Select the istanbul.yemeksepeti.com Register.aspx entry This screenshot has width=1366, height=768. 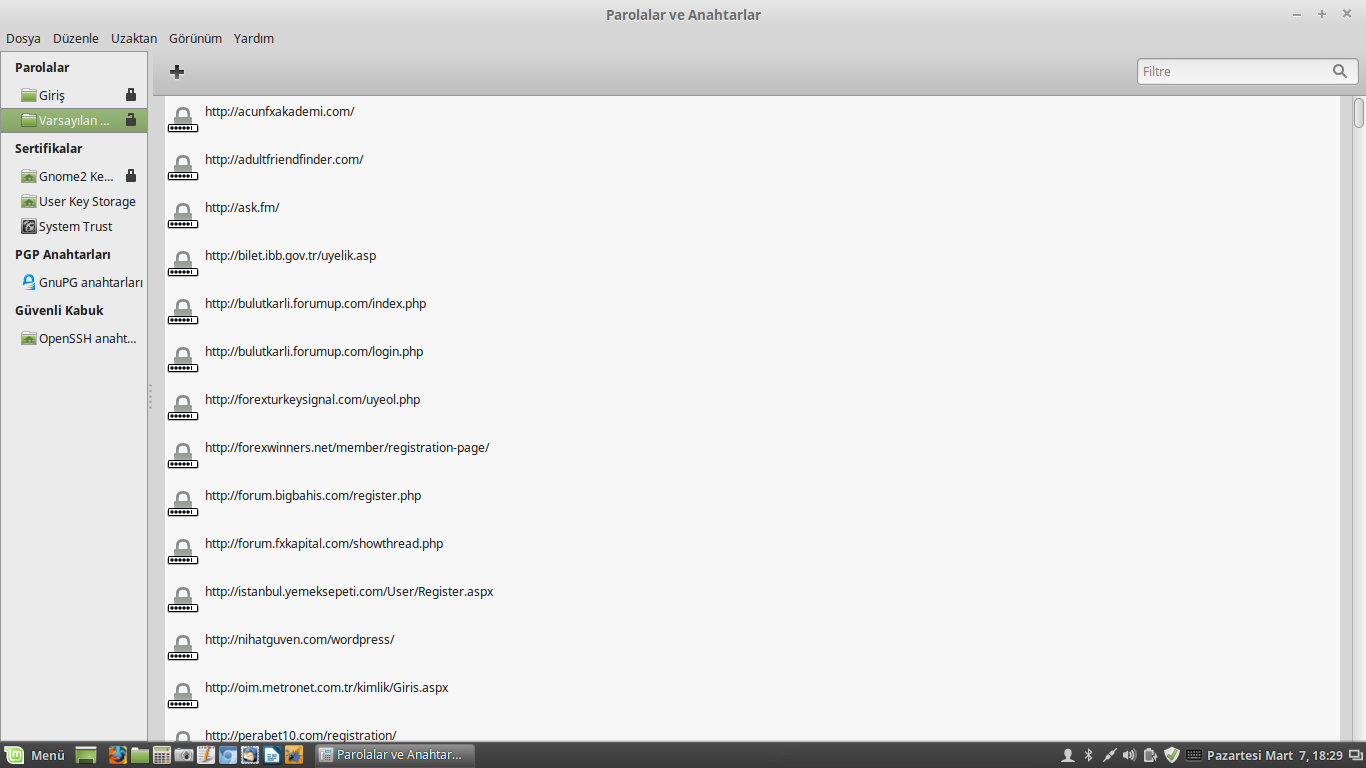tap(752, 600)
